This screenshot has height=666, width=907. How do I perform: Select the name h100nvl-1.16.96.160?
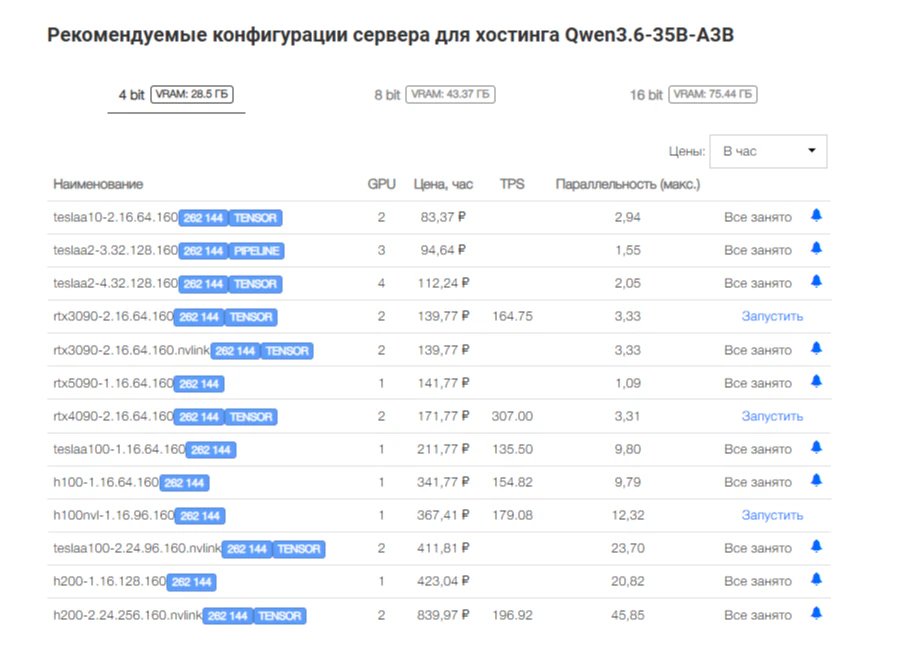coord(114,514)
